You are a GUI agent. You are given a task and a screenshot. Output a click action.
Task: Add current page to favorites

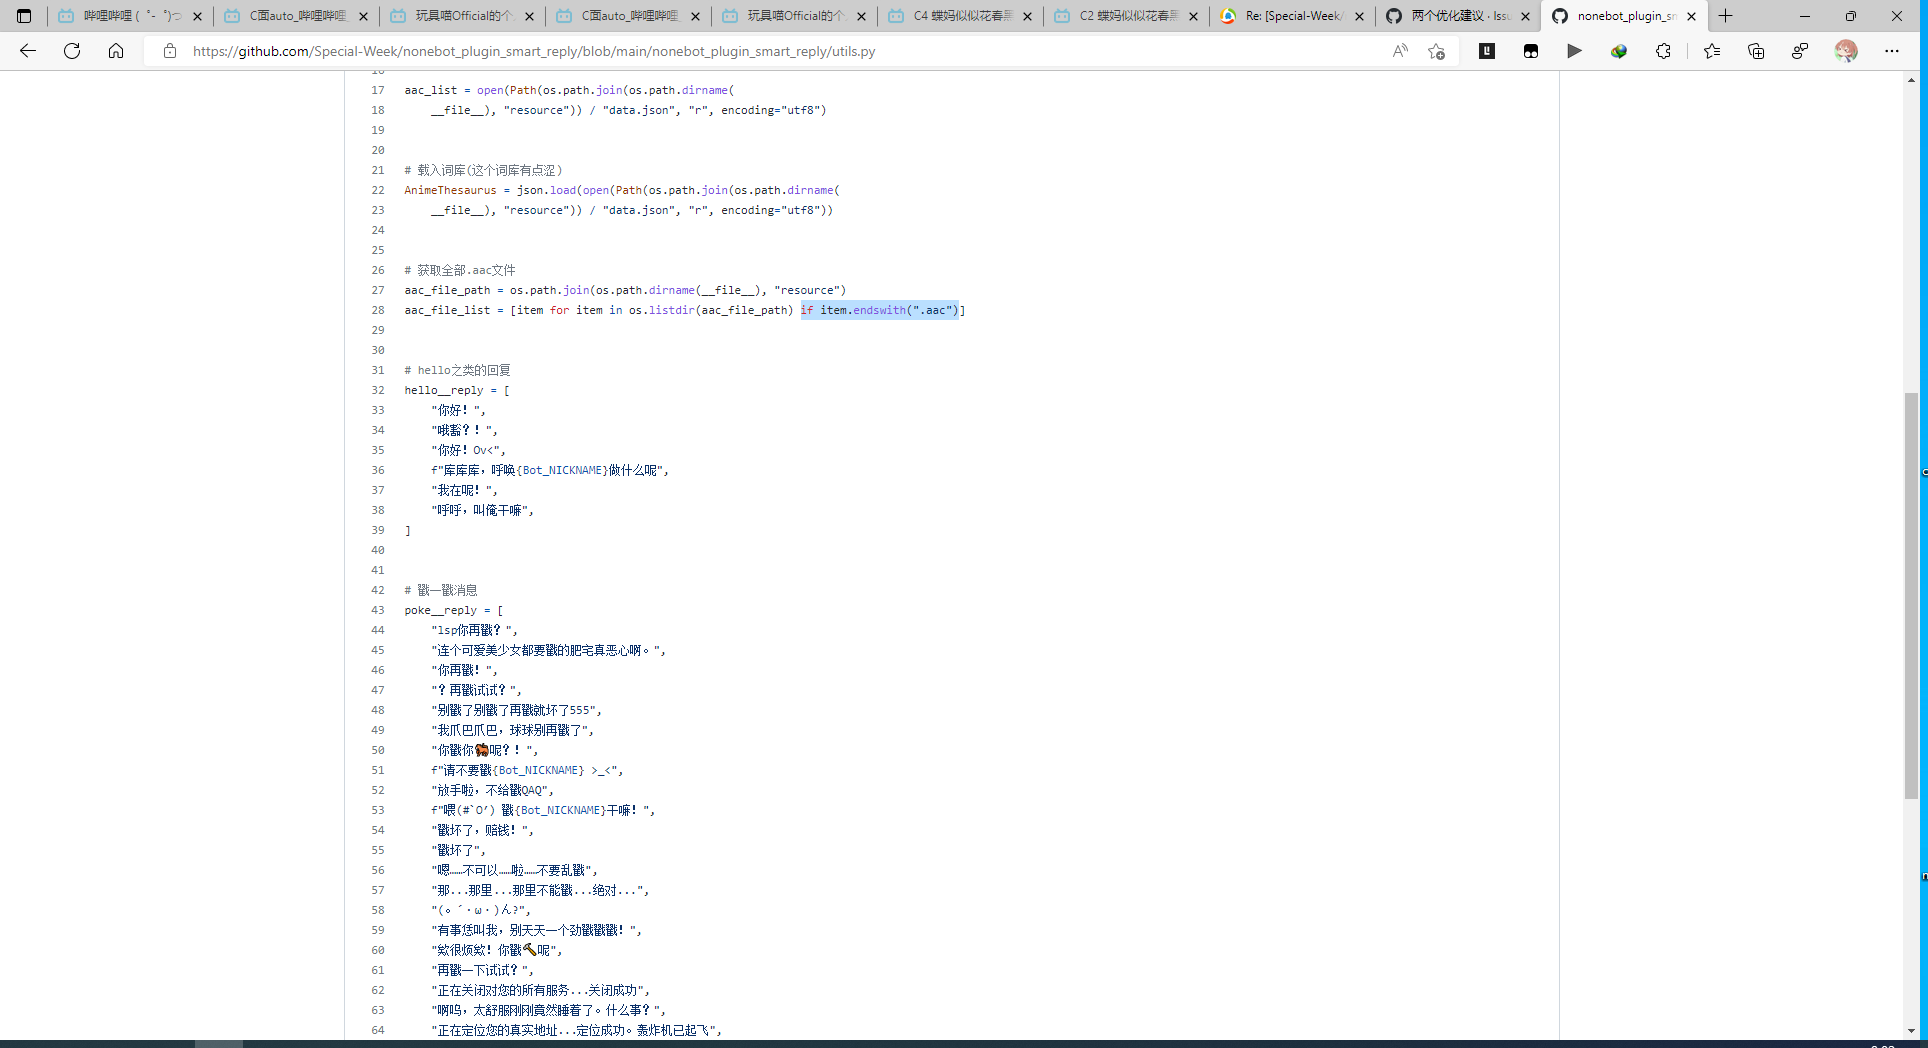[x=1437, y=51]
